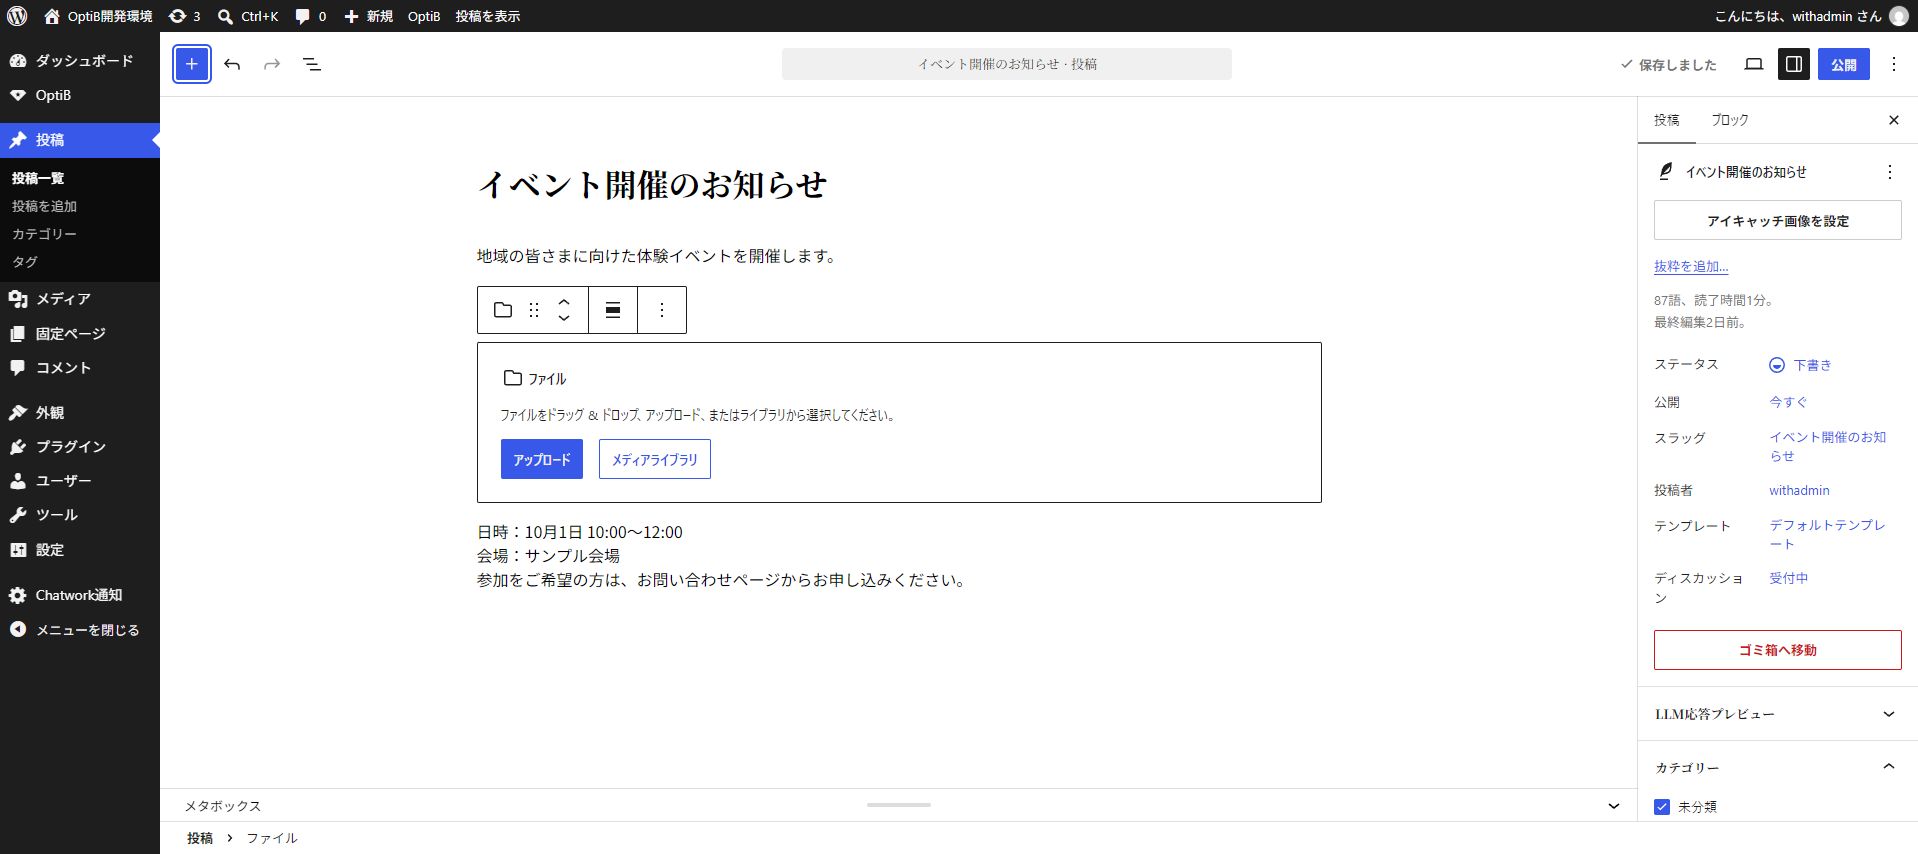Click the user avatar in admin bar
This screenshot has height=854, width=1918.
click(x=1898, y=16)
